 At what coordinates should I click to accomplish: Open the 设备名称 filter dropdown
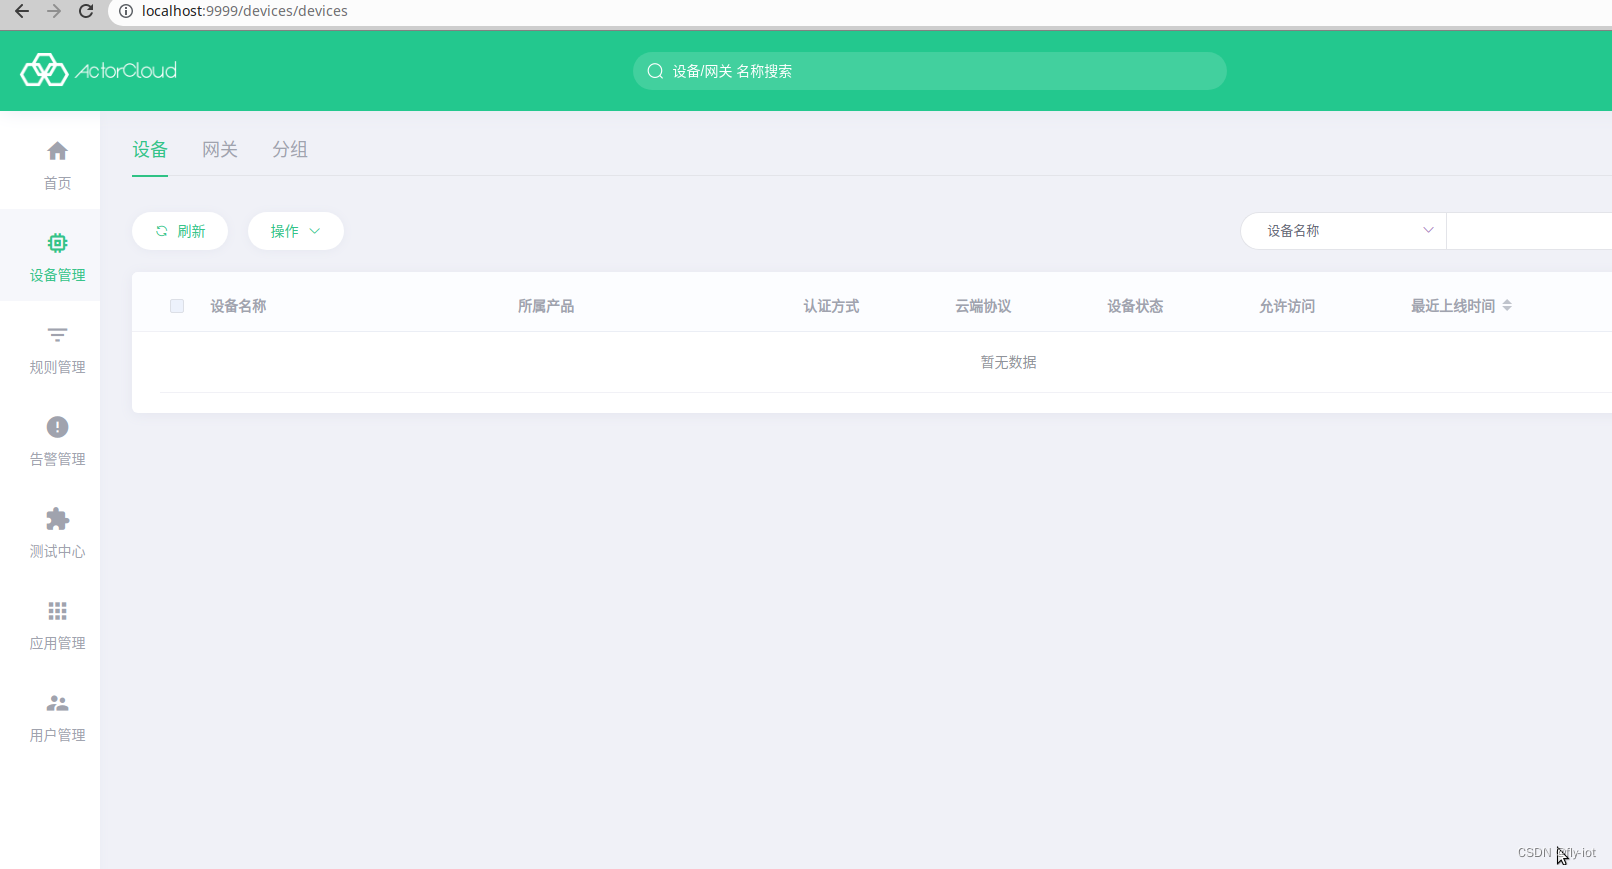tap(1343, 231)
